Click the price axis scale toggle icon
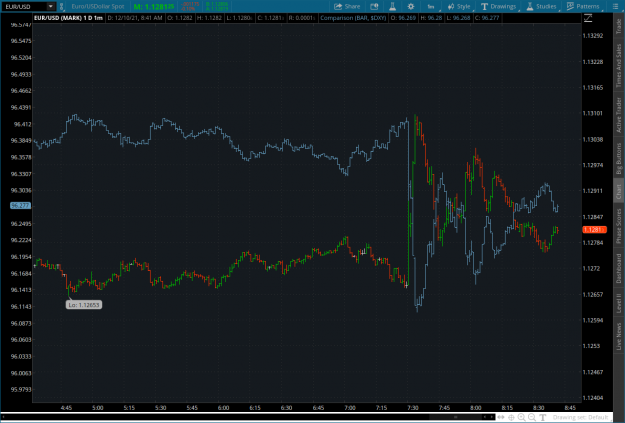Image resolution: width=625 pixels, height=423 pixels. tap(588, 18)
